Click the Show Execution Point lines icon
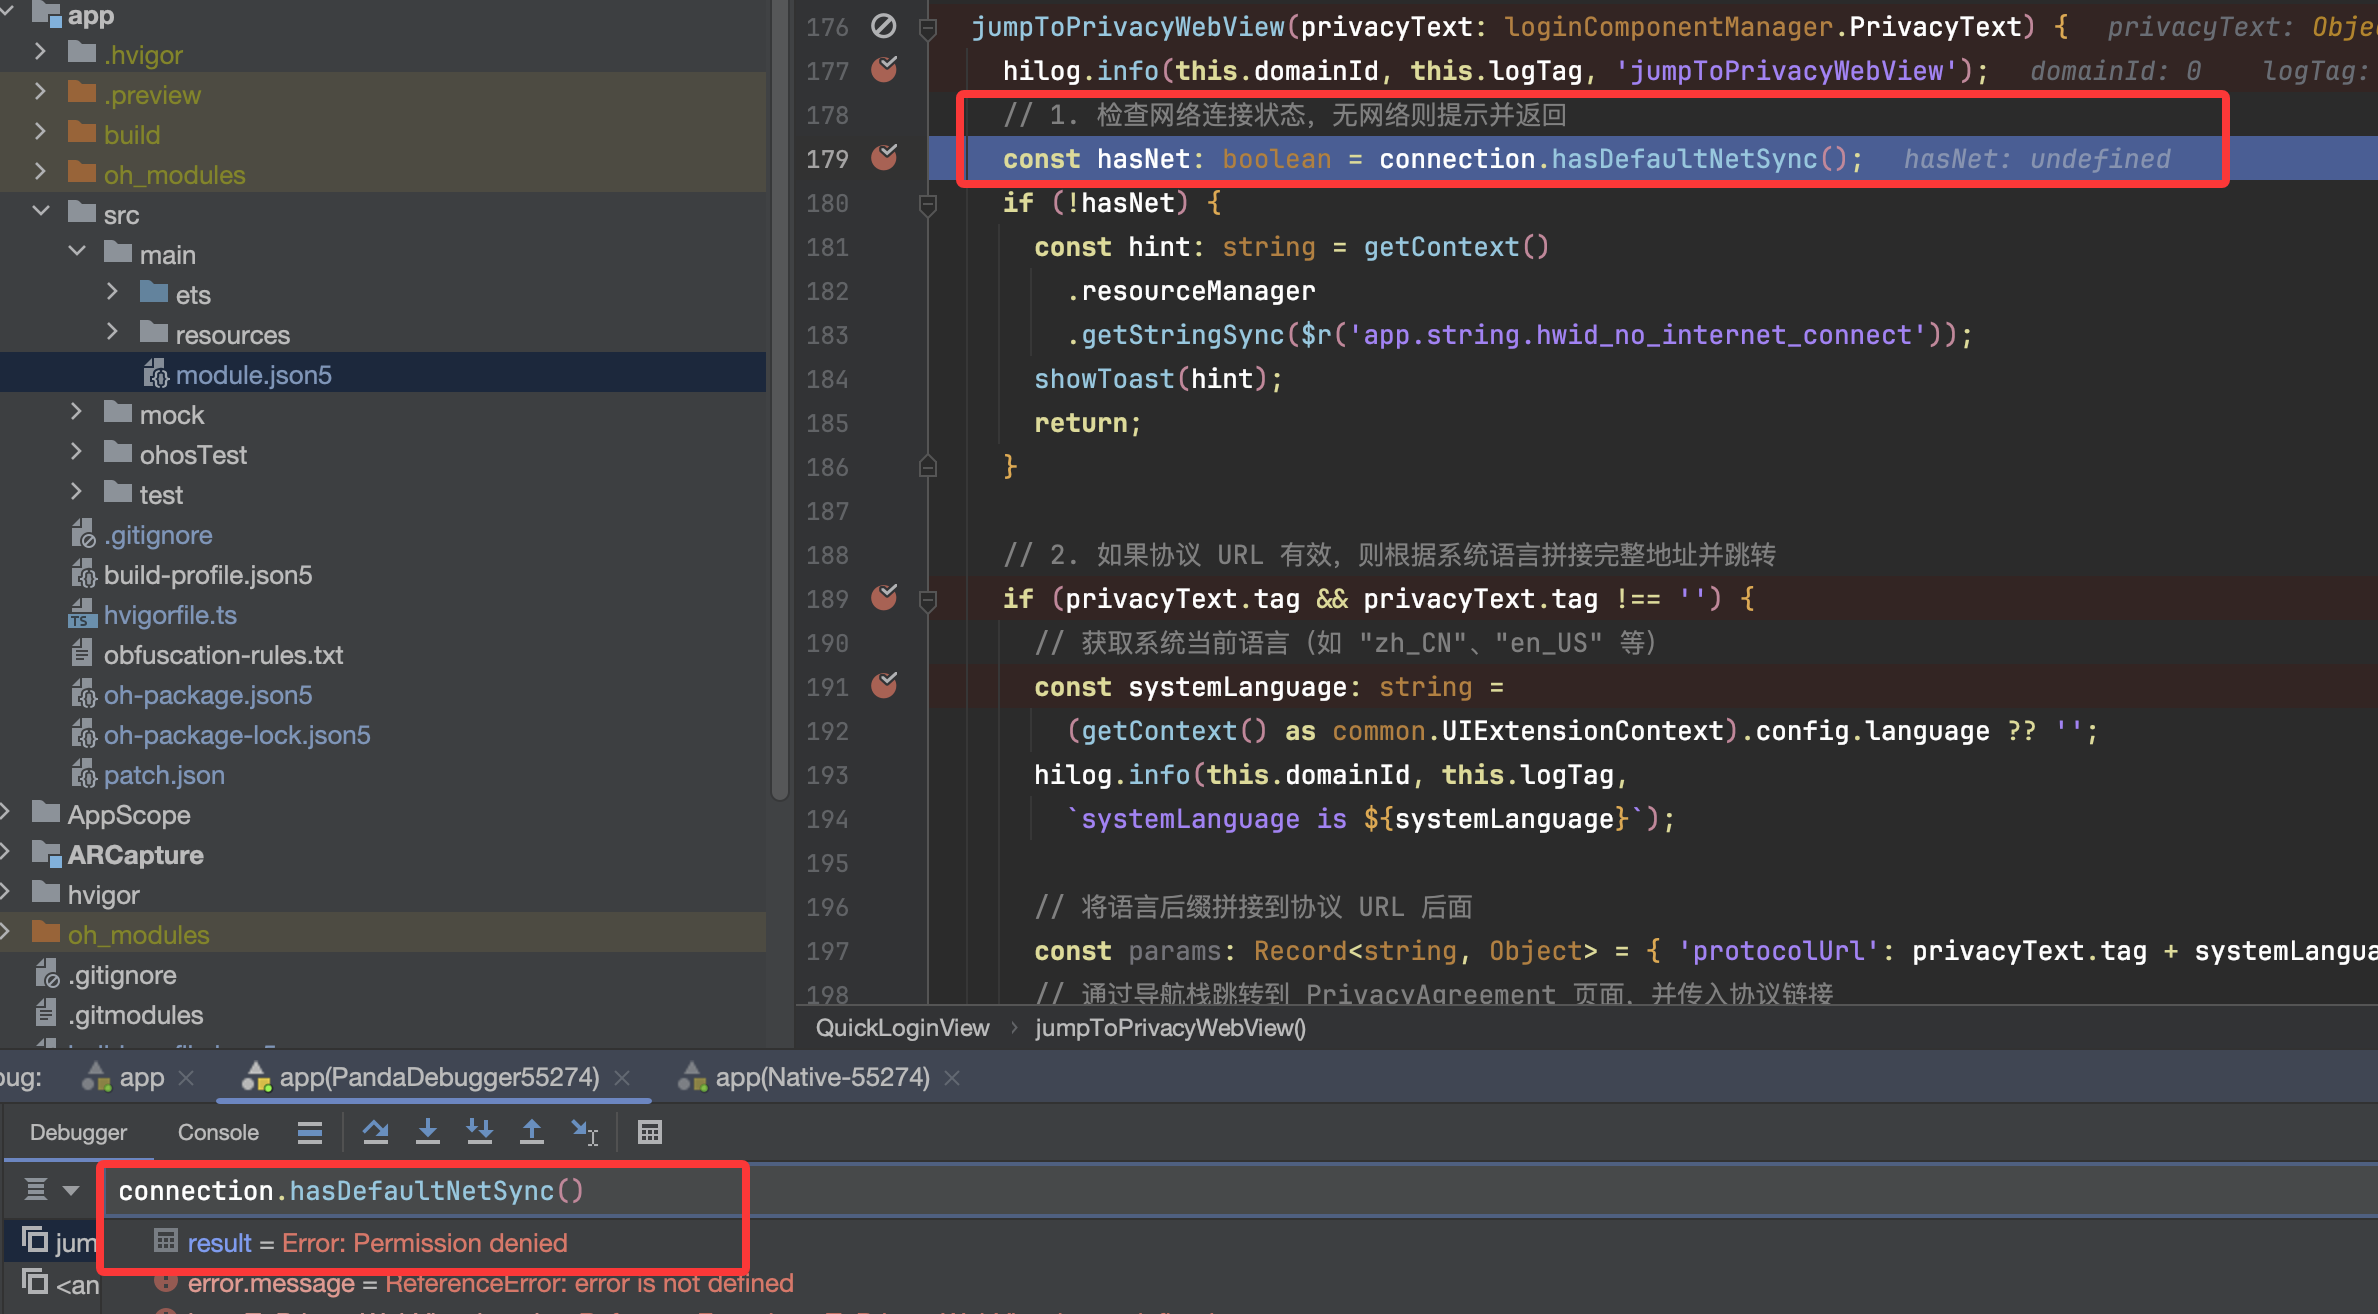 (310, 1132)
